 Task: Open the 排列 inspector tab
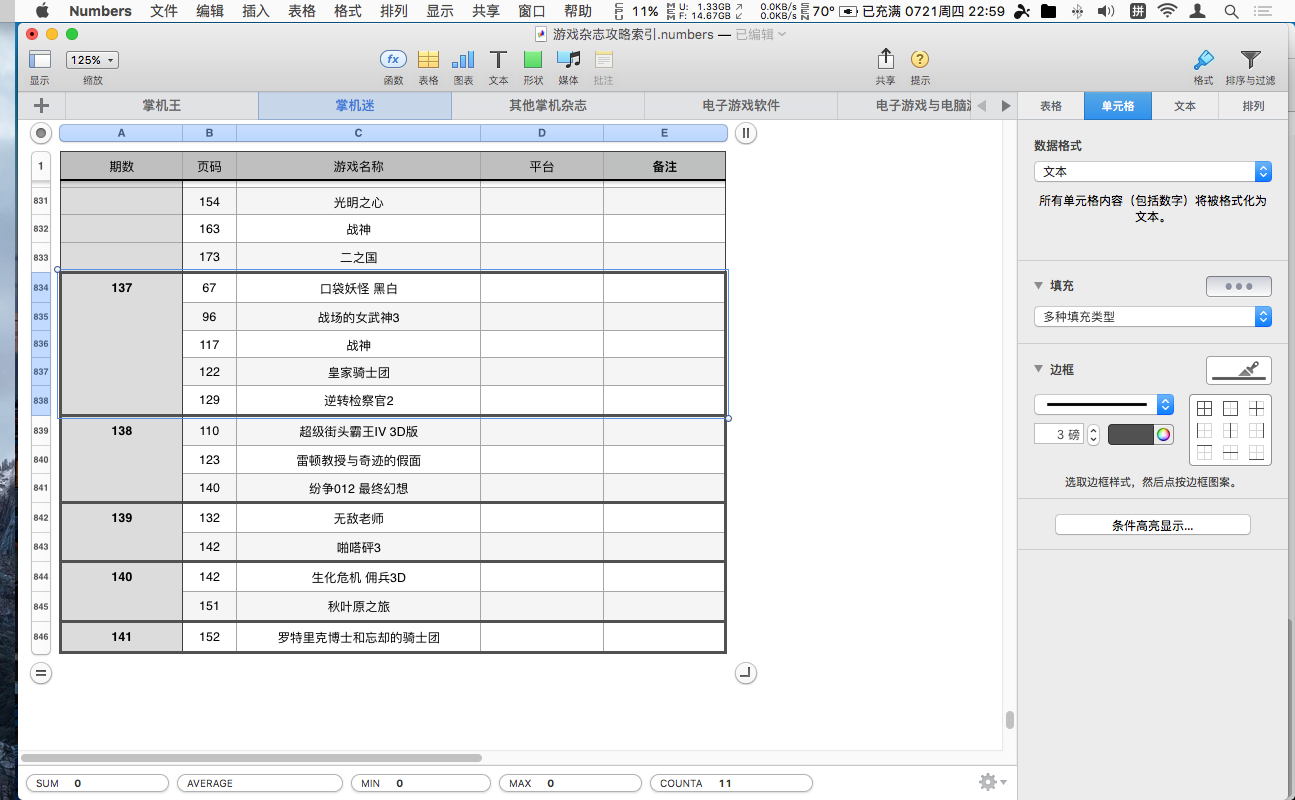1253,106
